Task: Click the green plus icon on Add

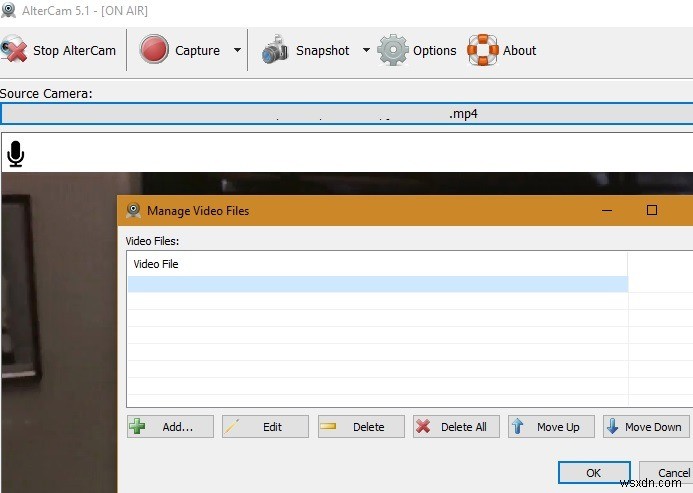Action: click(x=137, y=427)
